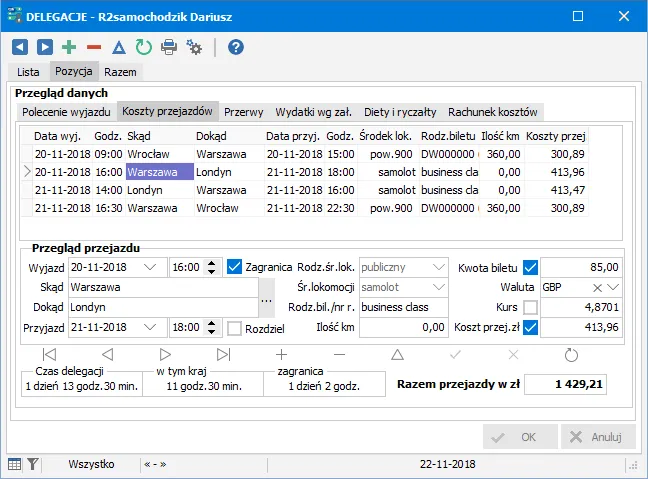Open the Wyjazd date dropdown
This screenshot has height=479, width=648.
pos(150,267)
